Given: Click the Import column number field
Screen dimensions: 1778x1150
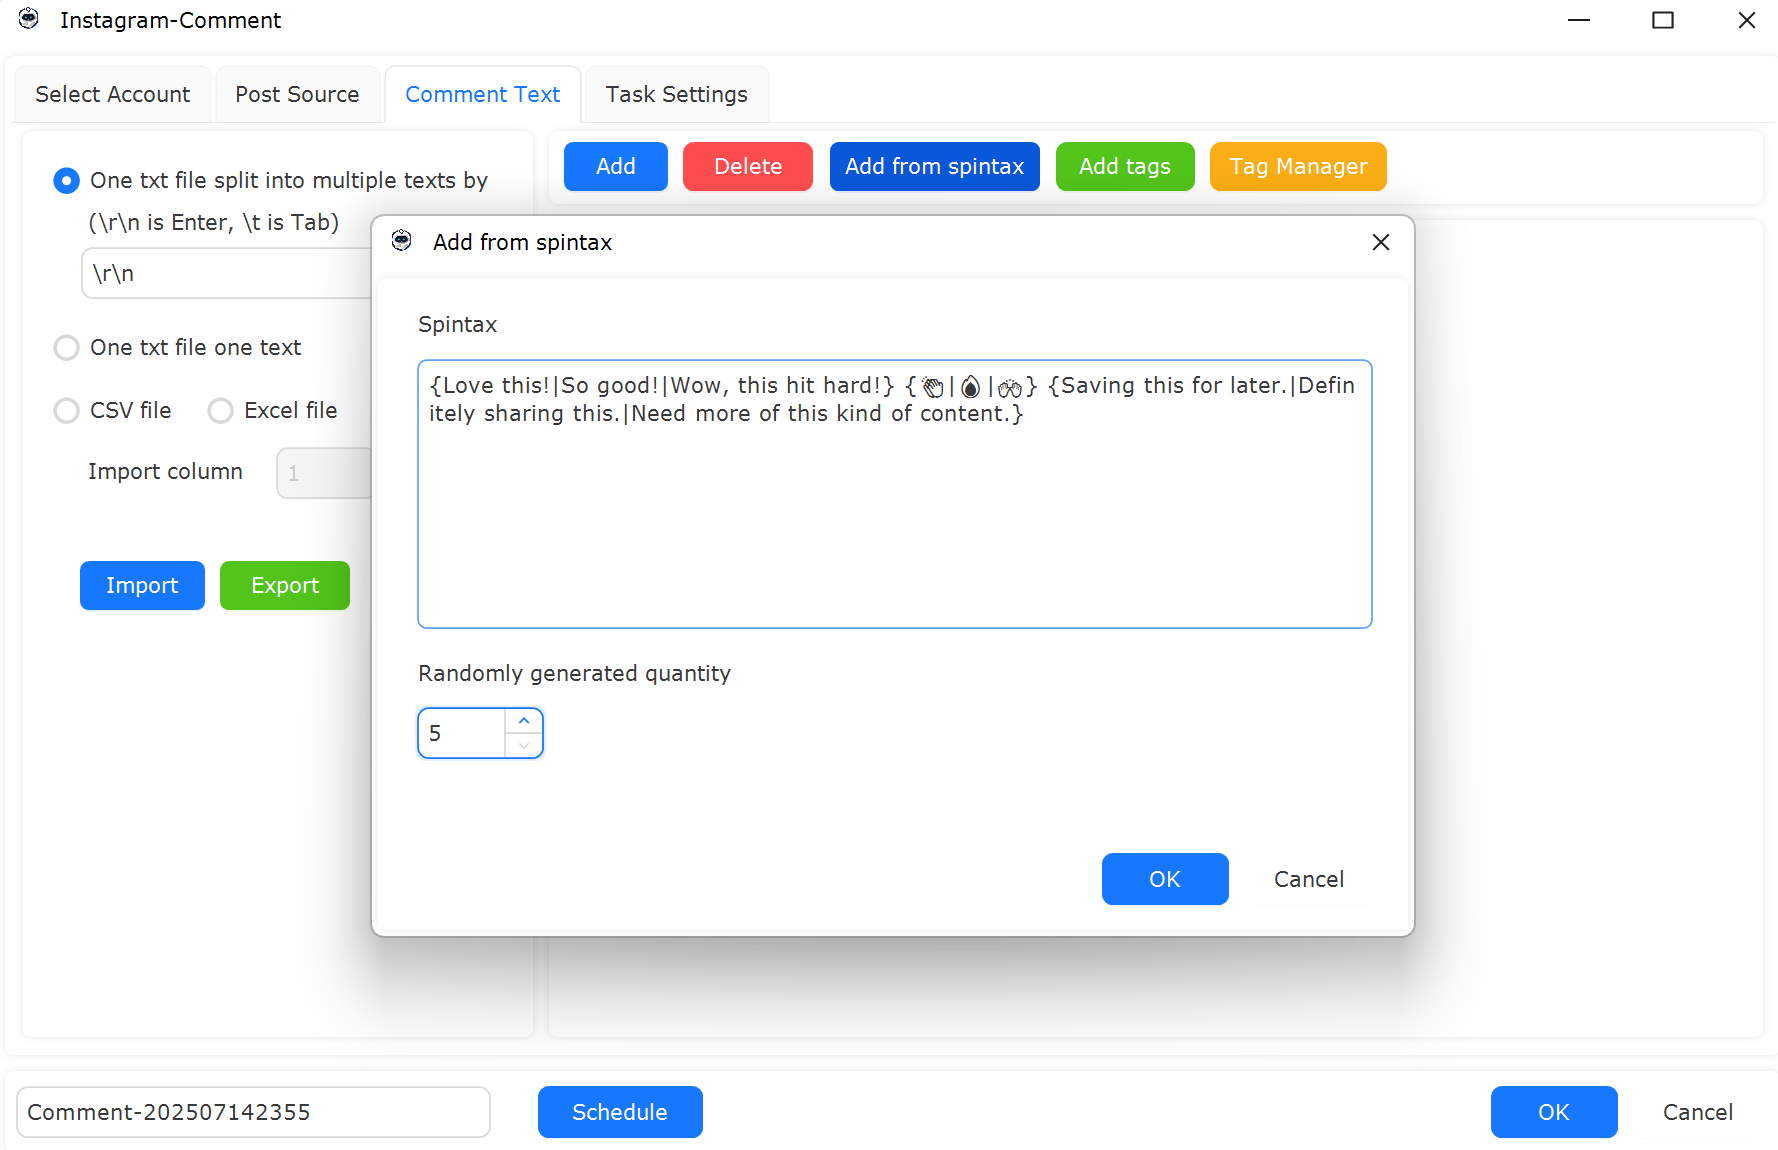Looking at the screenshot, I should [x=325, y=473].
